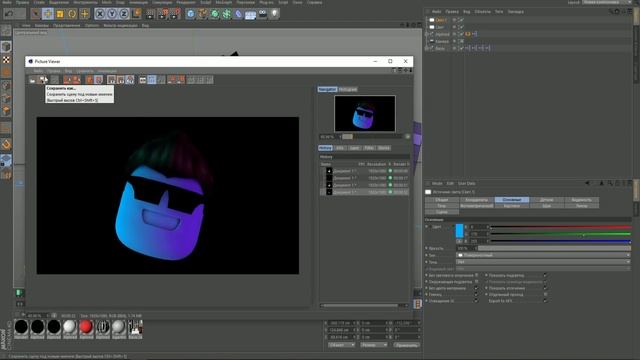Click the coordinate system cube icon
The image size is (640, 360).
[x=136, y=14]
